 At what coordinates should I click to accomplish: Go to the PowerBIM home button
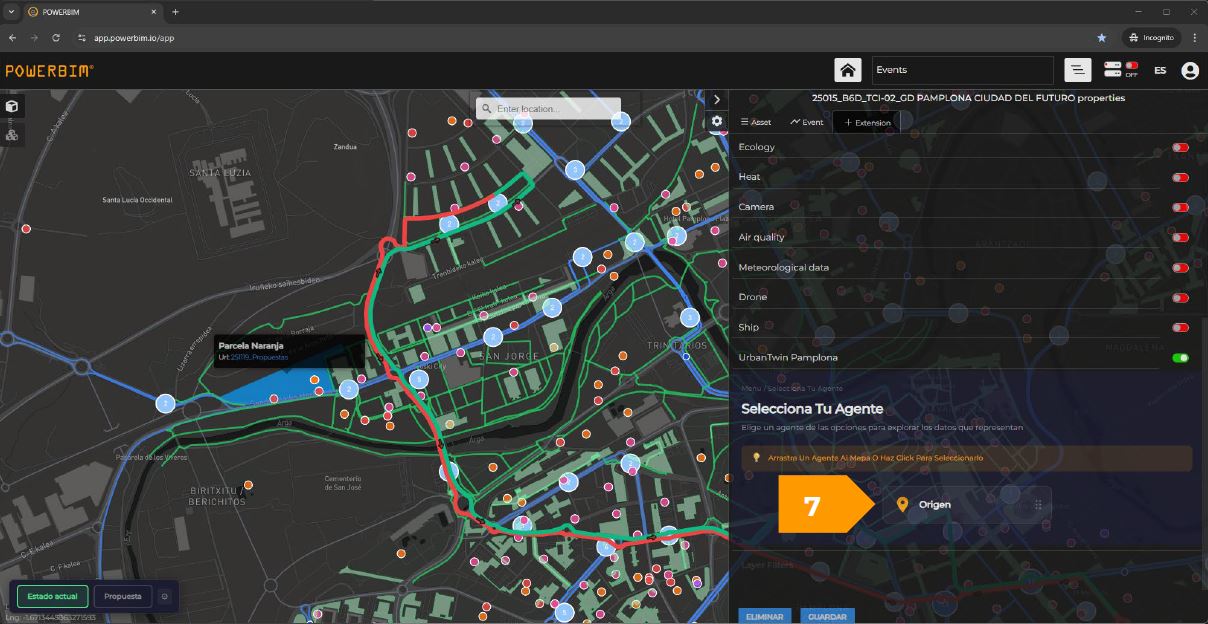tap(848, 70)
